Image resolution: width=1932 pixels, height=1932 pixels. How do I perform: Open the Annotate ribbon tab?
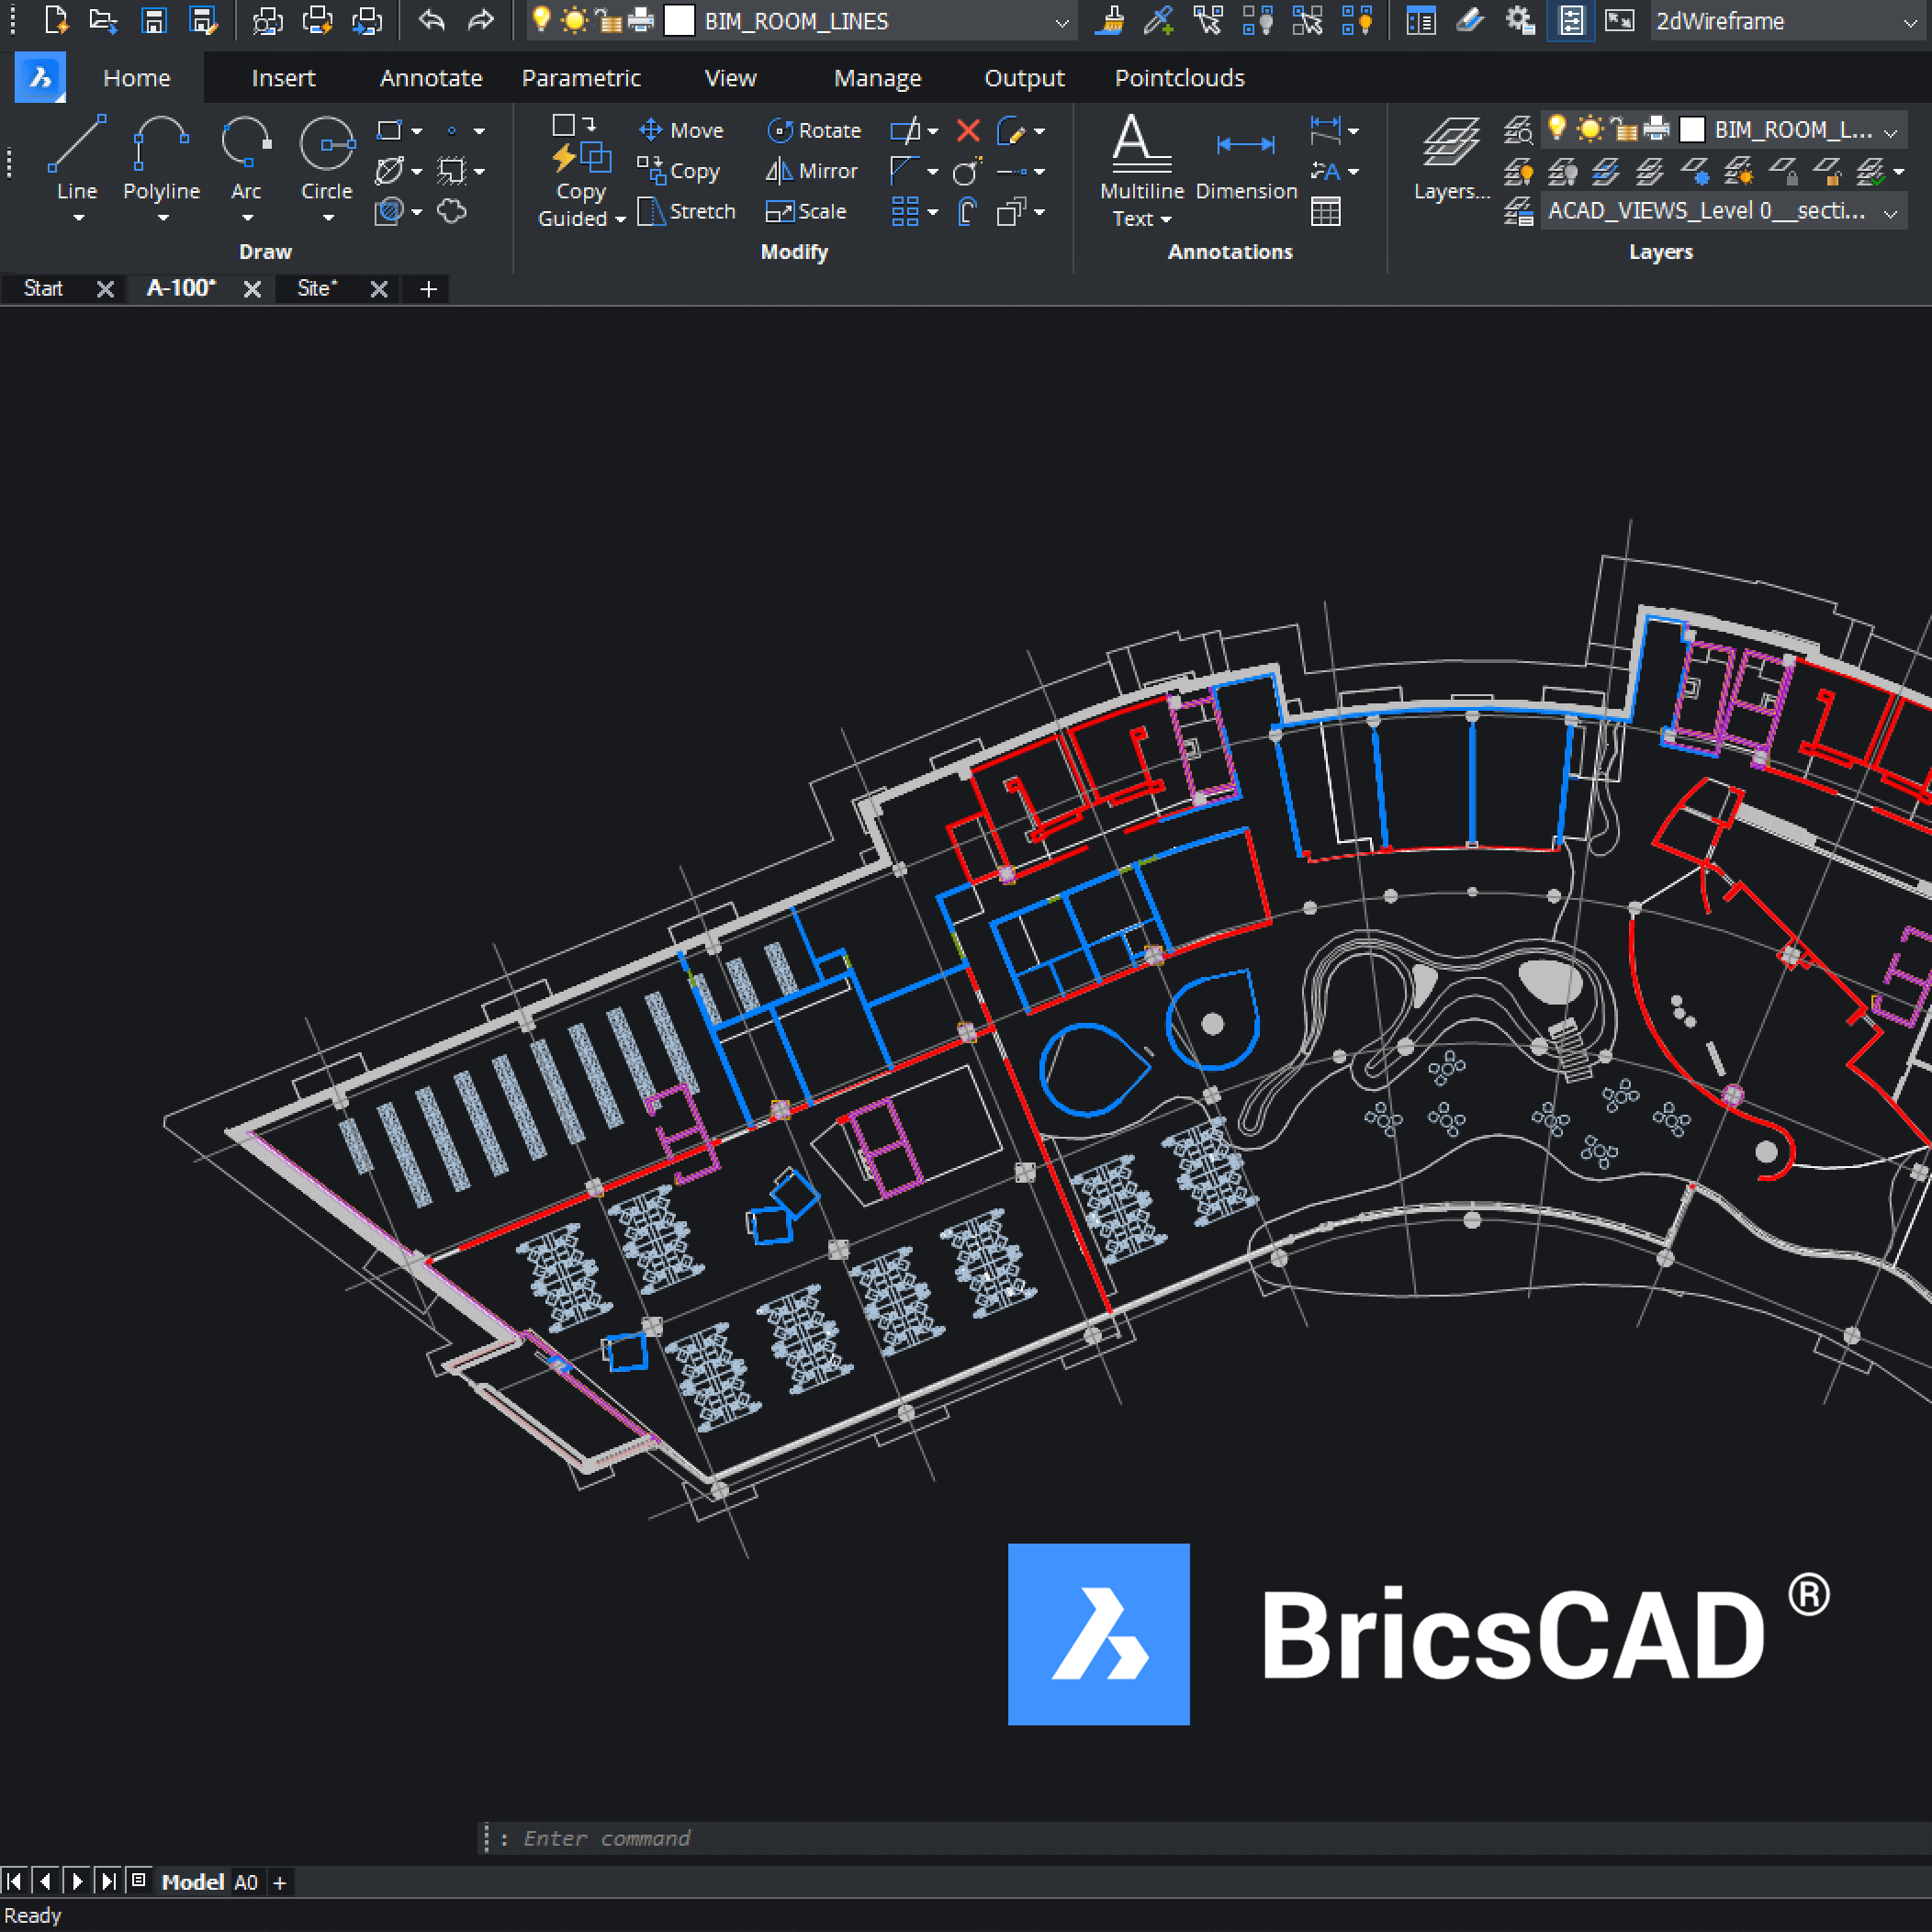pos(431,78)
